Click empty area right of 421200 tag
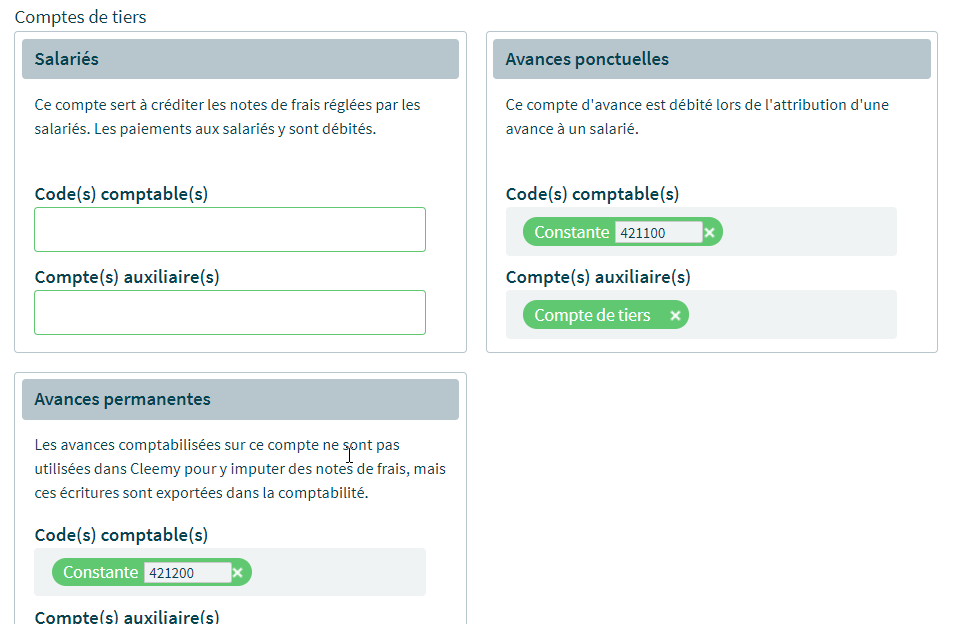Image resolution: width=969 pixels, height=624 pixels. pyautogui.click(x=338, y=572)
